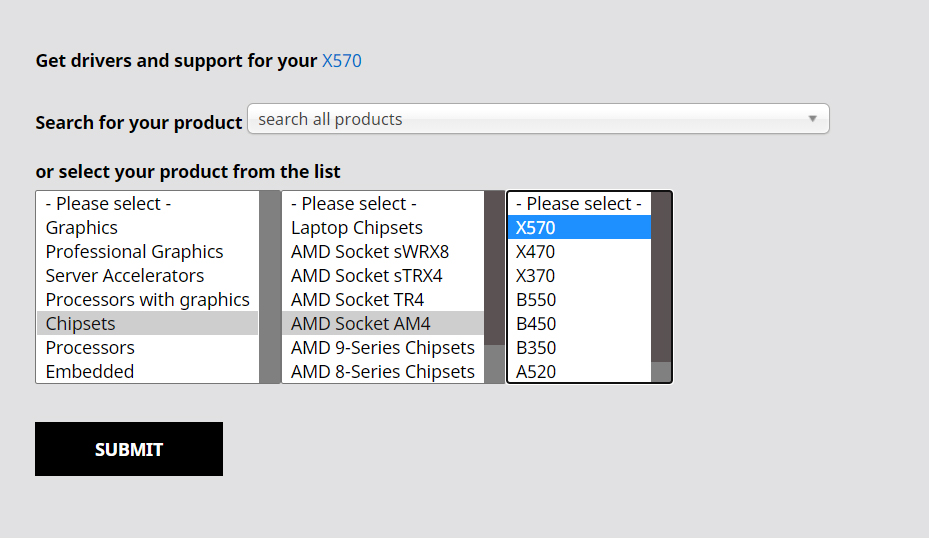929x542 pixels.
Task: Select Graphics in the category list
Action: 82,228
